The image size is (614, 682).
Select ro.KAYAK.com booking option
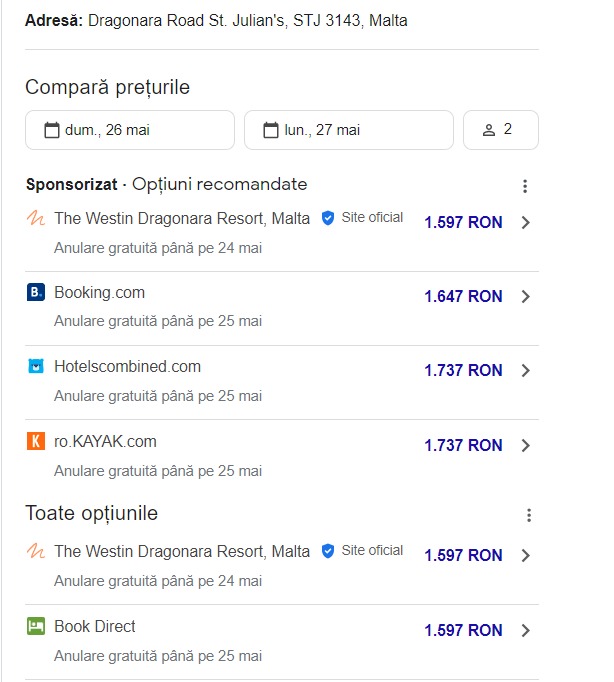point(106,441)
